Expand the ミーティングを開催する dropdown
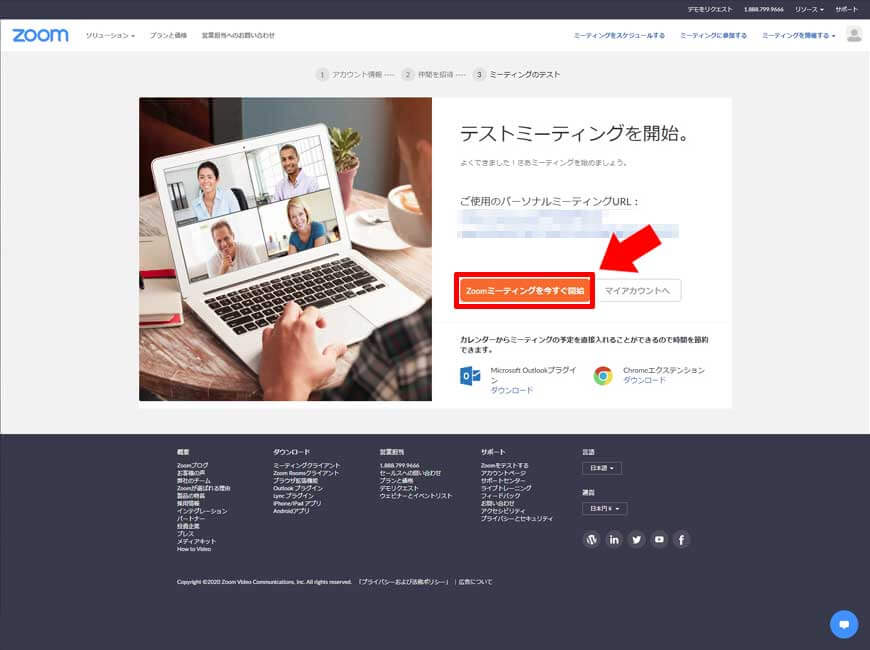 pos(798,36)
